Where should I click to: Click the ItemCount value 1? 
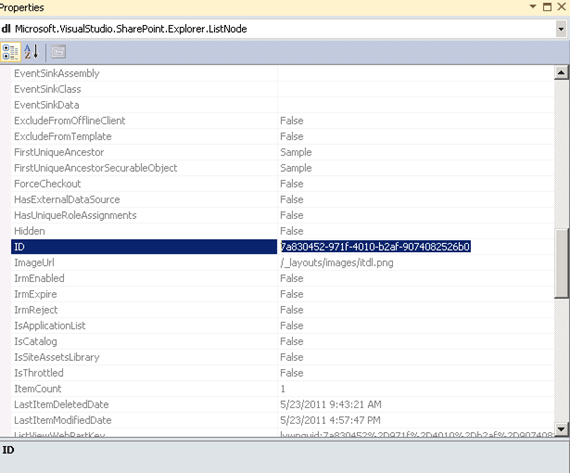tap(283, 389)
